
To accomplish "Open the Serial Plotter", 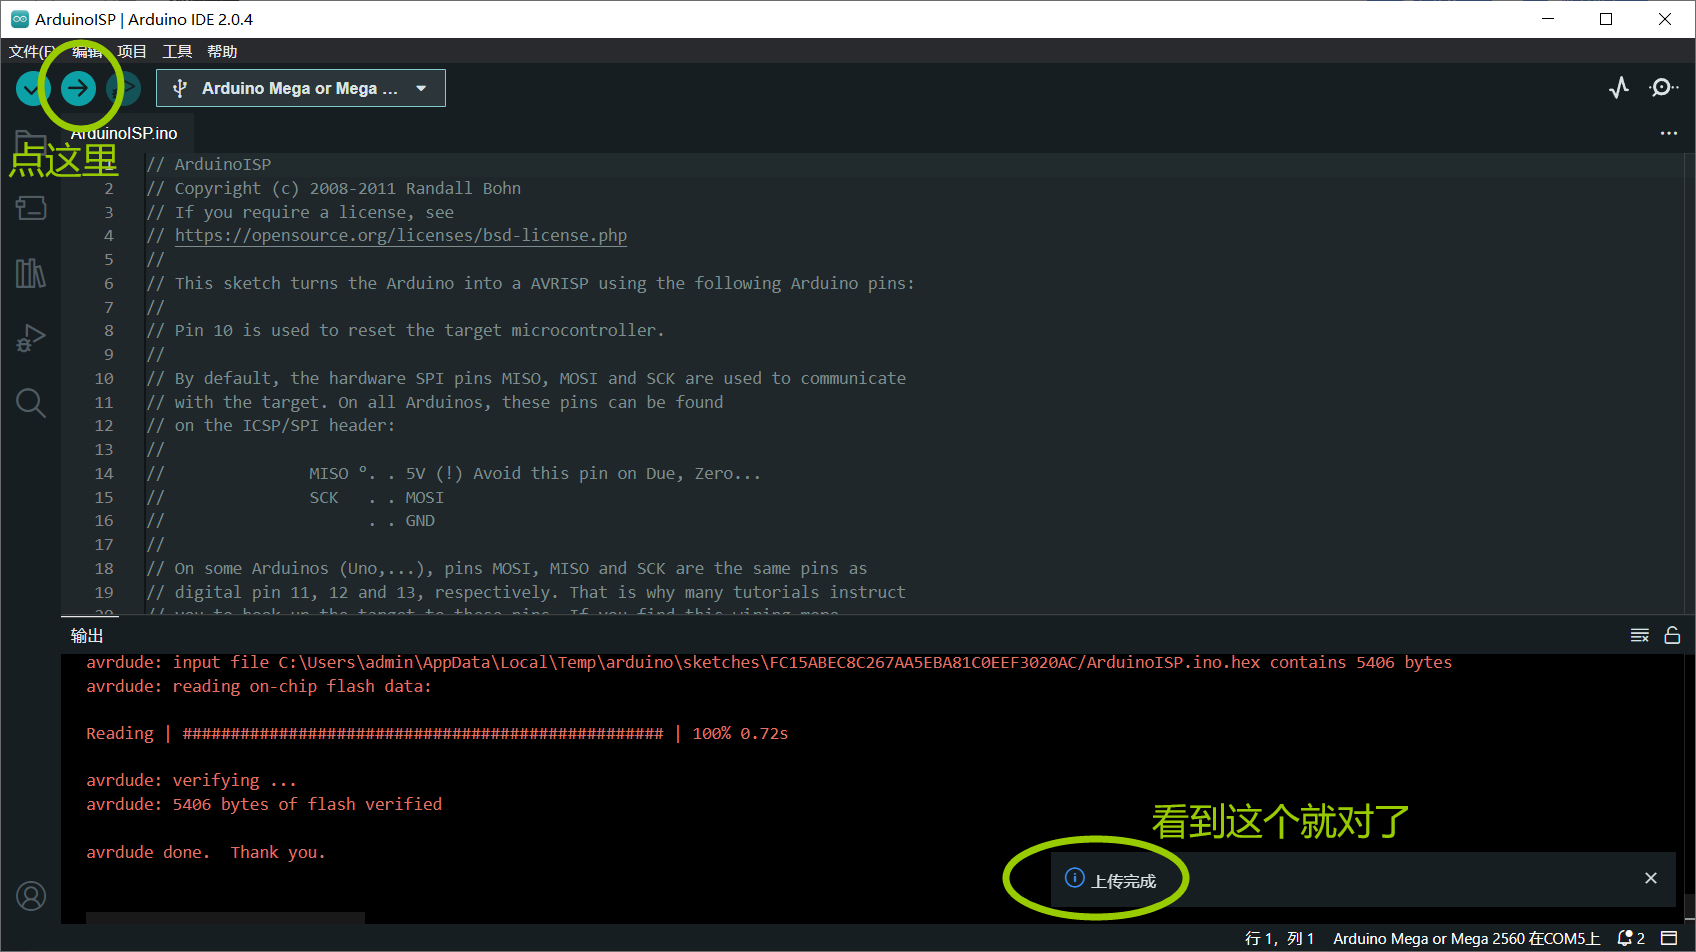I will [1619, 88].
